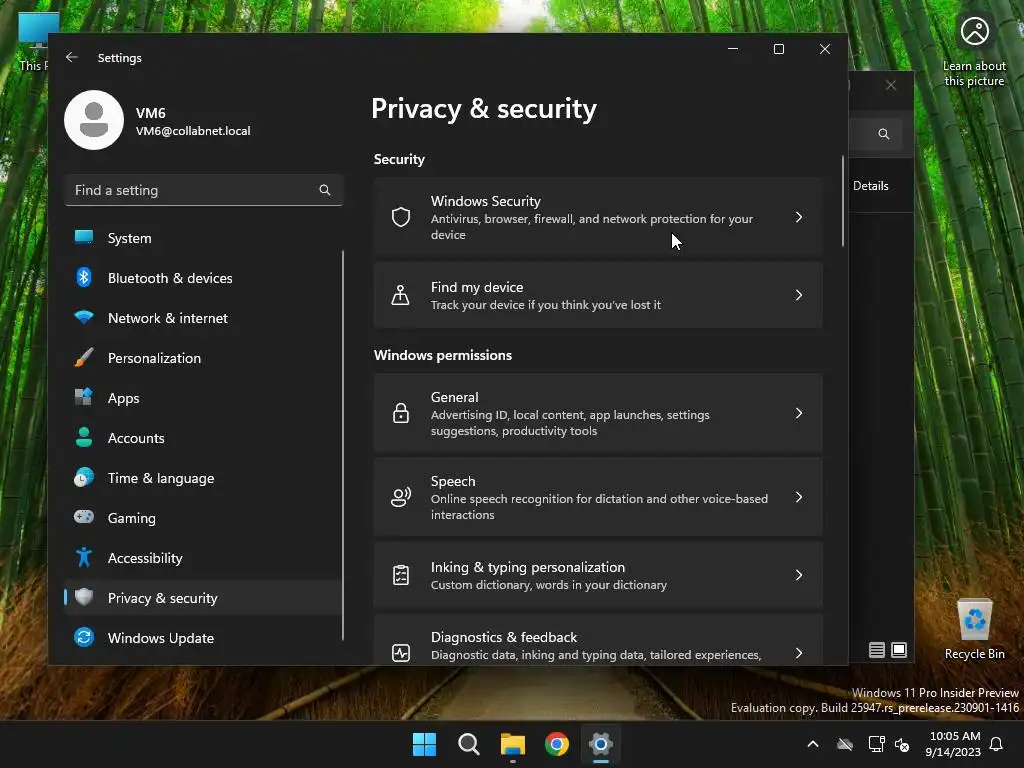
Task: Open Network & internet category
Action: coord(202,318)
